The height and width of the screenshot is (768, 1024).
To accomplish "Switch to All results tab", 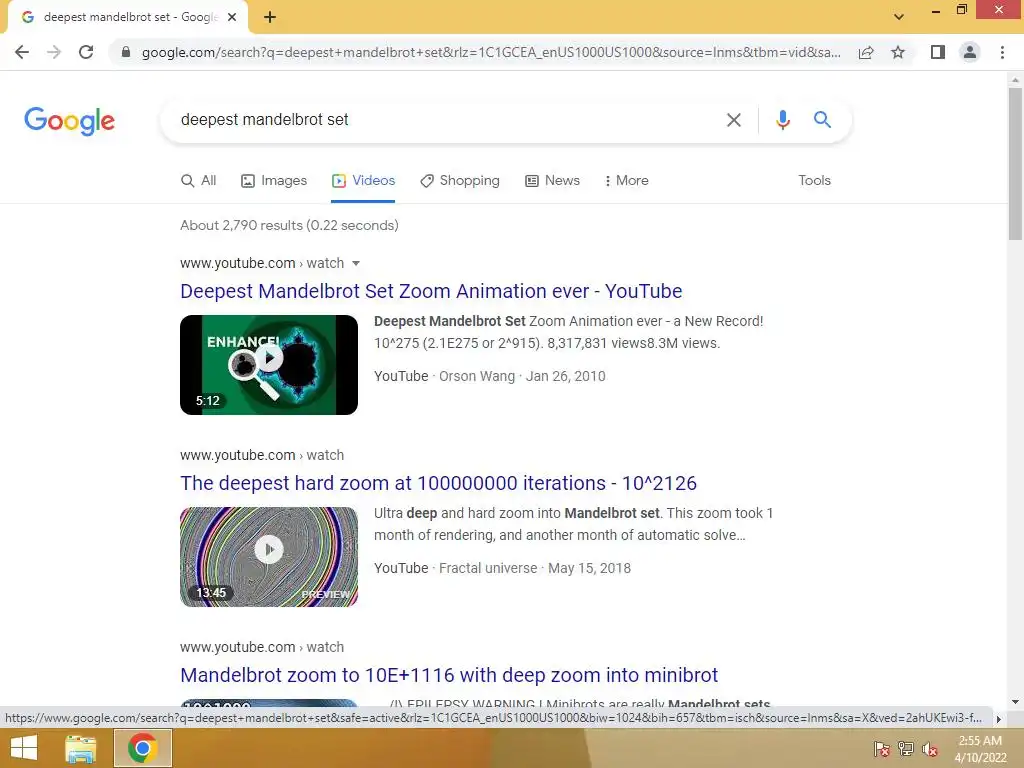I will [199, 181].
